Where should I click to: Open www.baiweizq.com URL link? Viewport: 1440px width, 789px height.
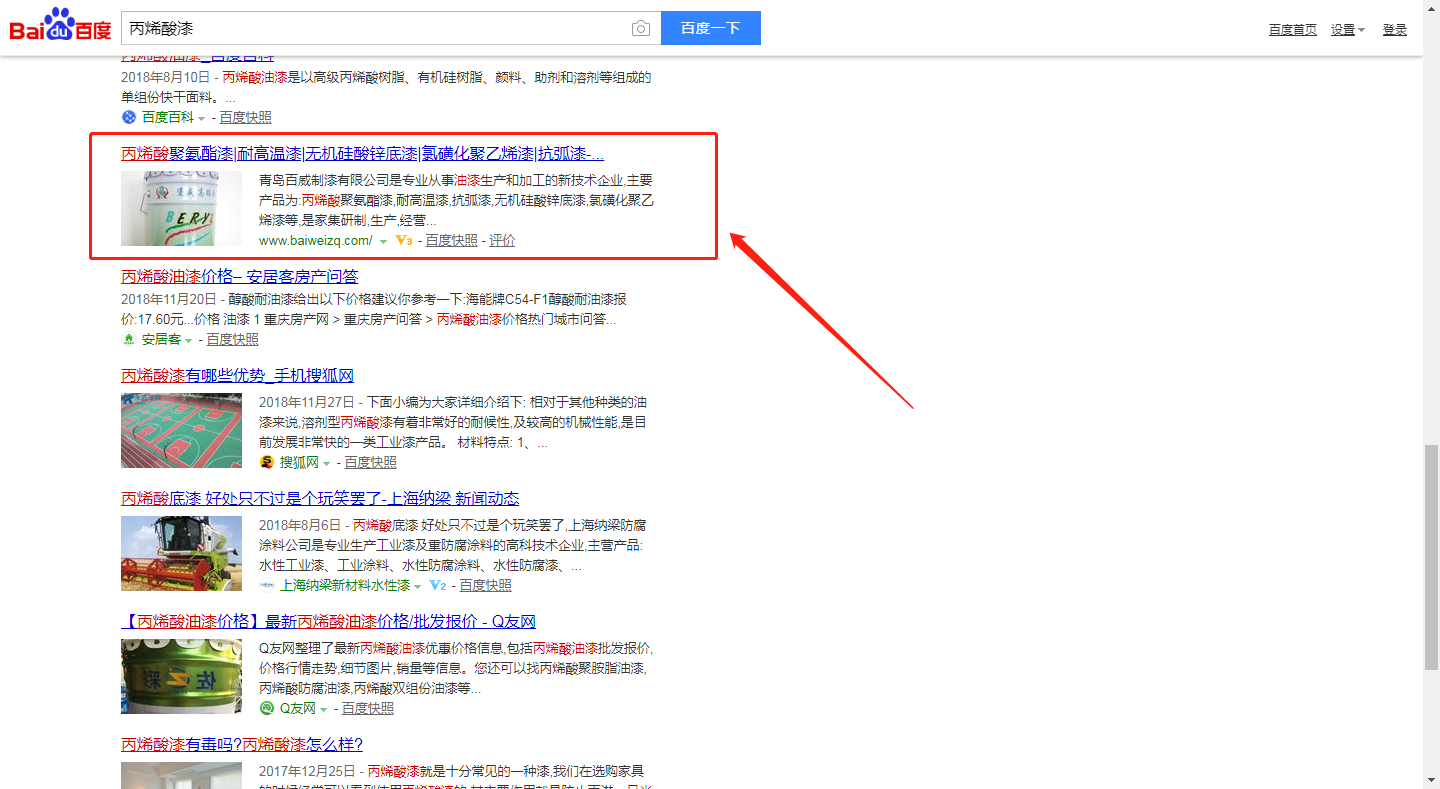coord(316,241)
